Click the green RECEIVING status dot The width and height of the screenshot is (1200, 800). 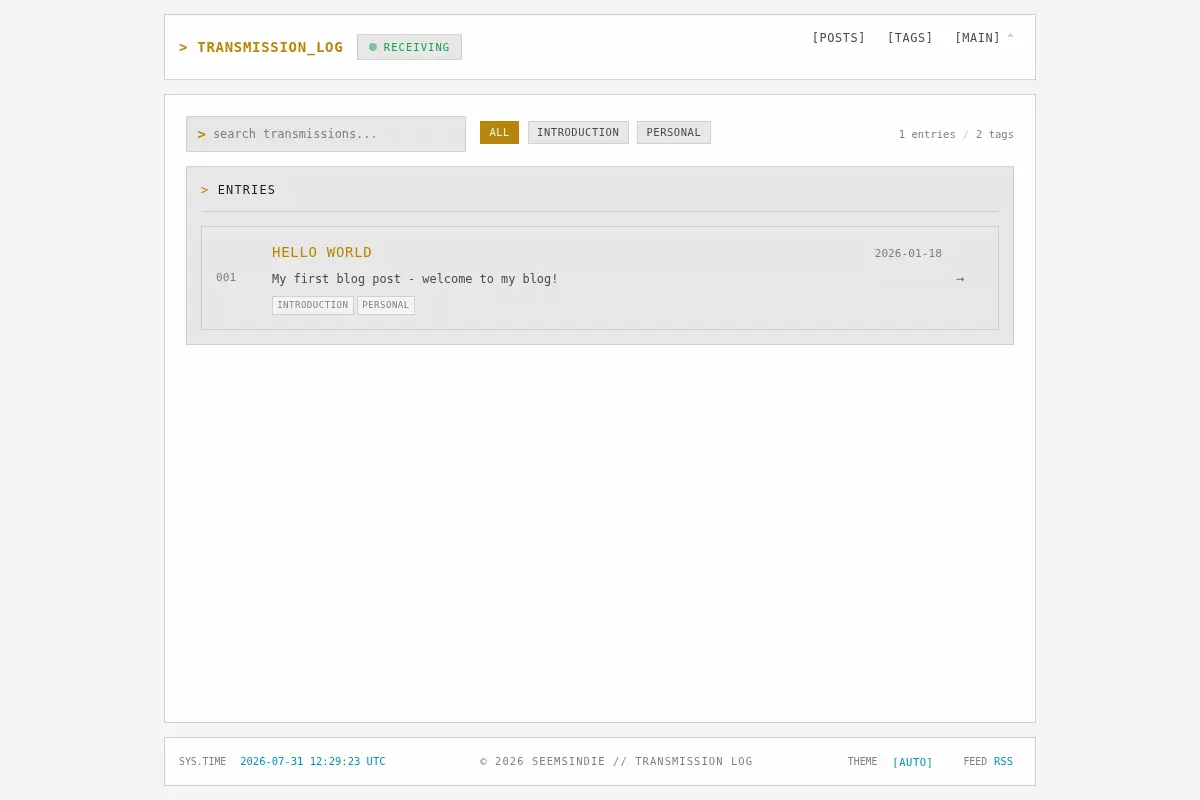[373, 47]
